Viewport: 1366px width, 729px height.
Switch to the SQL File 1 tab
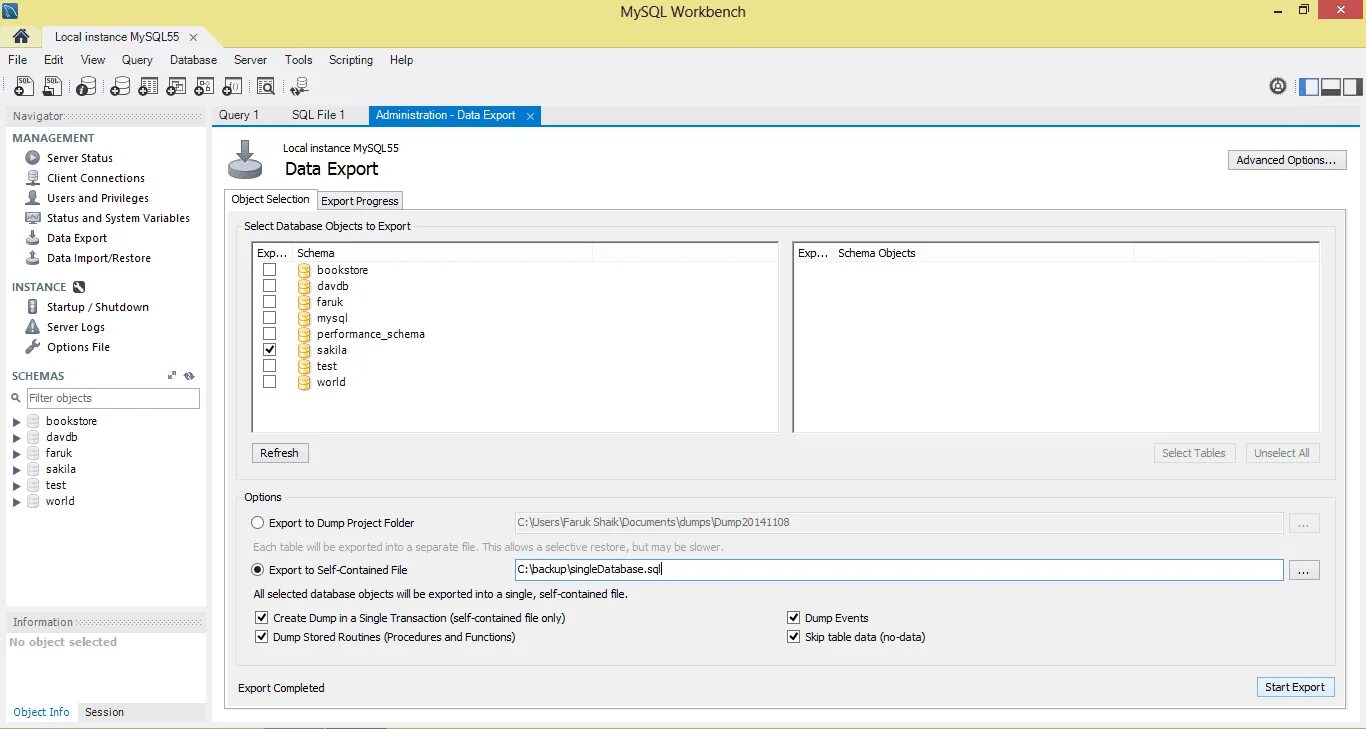coord(318,115)
